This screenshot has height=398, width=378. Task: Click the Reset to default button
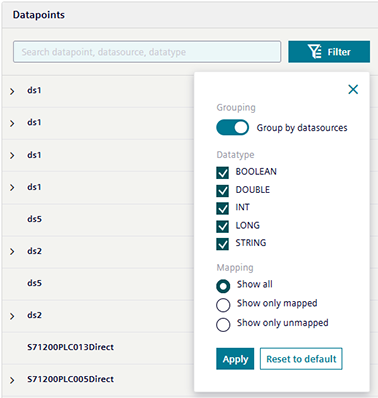pyautogui.click(x=301, y=359)
